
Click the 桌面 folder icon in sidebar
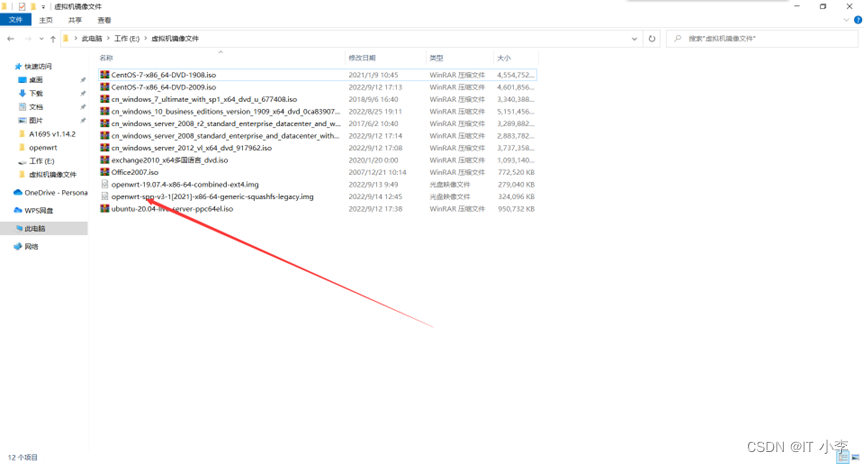pos(23,80)
